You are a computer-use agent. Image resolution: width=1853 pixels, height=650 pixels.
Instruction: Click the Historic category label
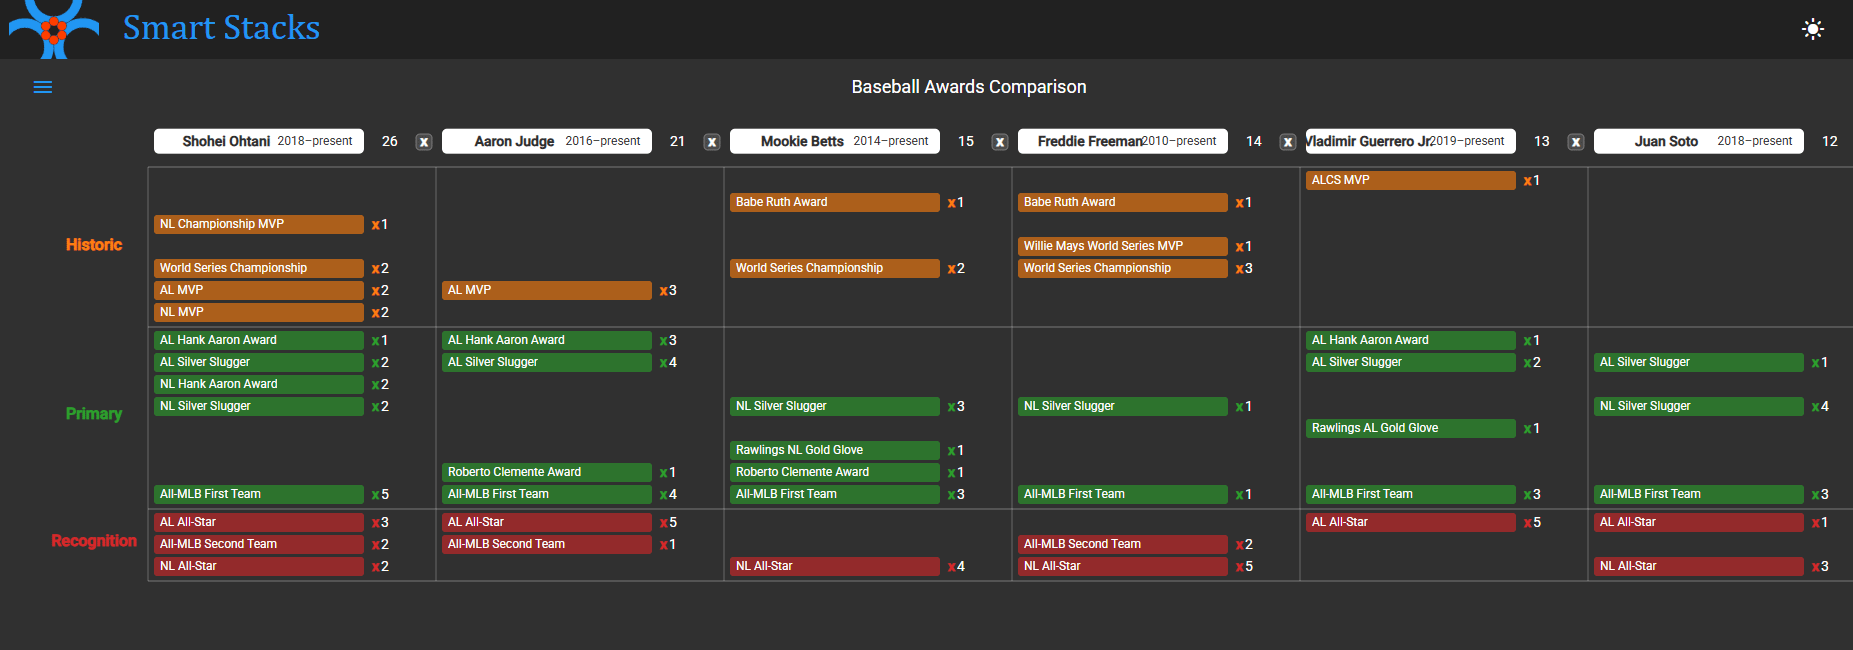[94, 245]
